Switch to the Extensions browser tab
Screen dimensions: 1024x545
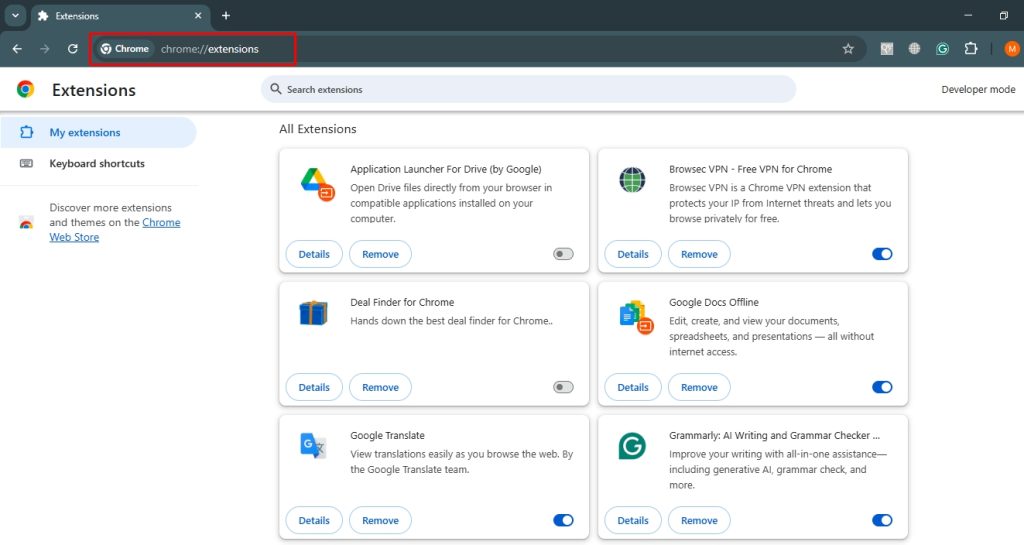coord(121,16)
